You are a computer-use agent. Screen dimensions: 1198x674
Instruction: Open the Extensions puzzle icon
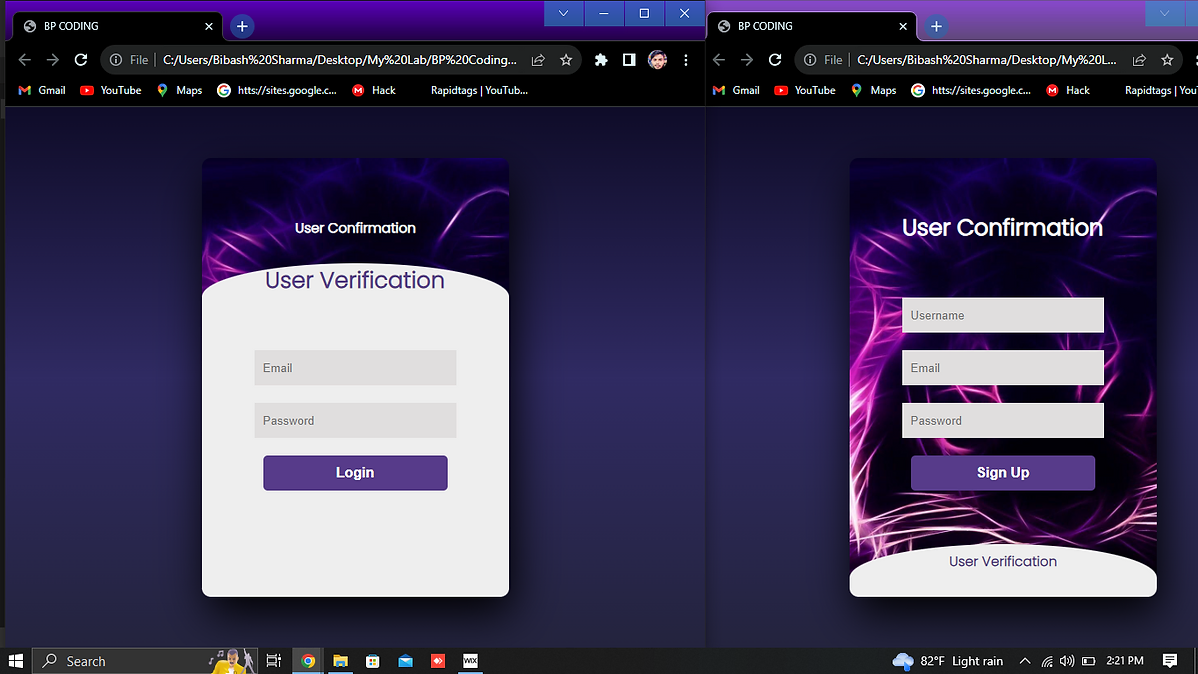point(601,60)
